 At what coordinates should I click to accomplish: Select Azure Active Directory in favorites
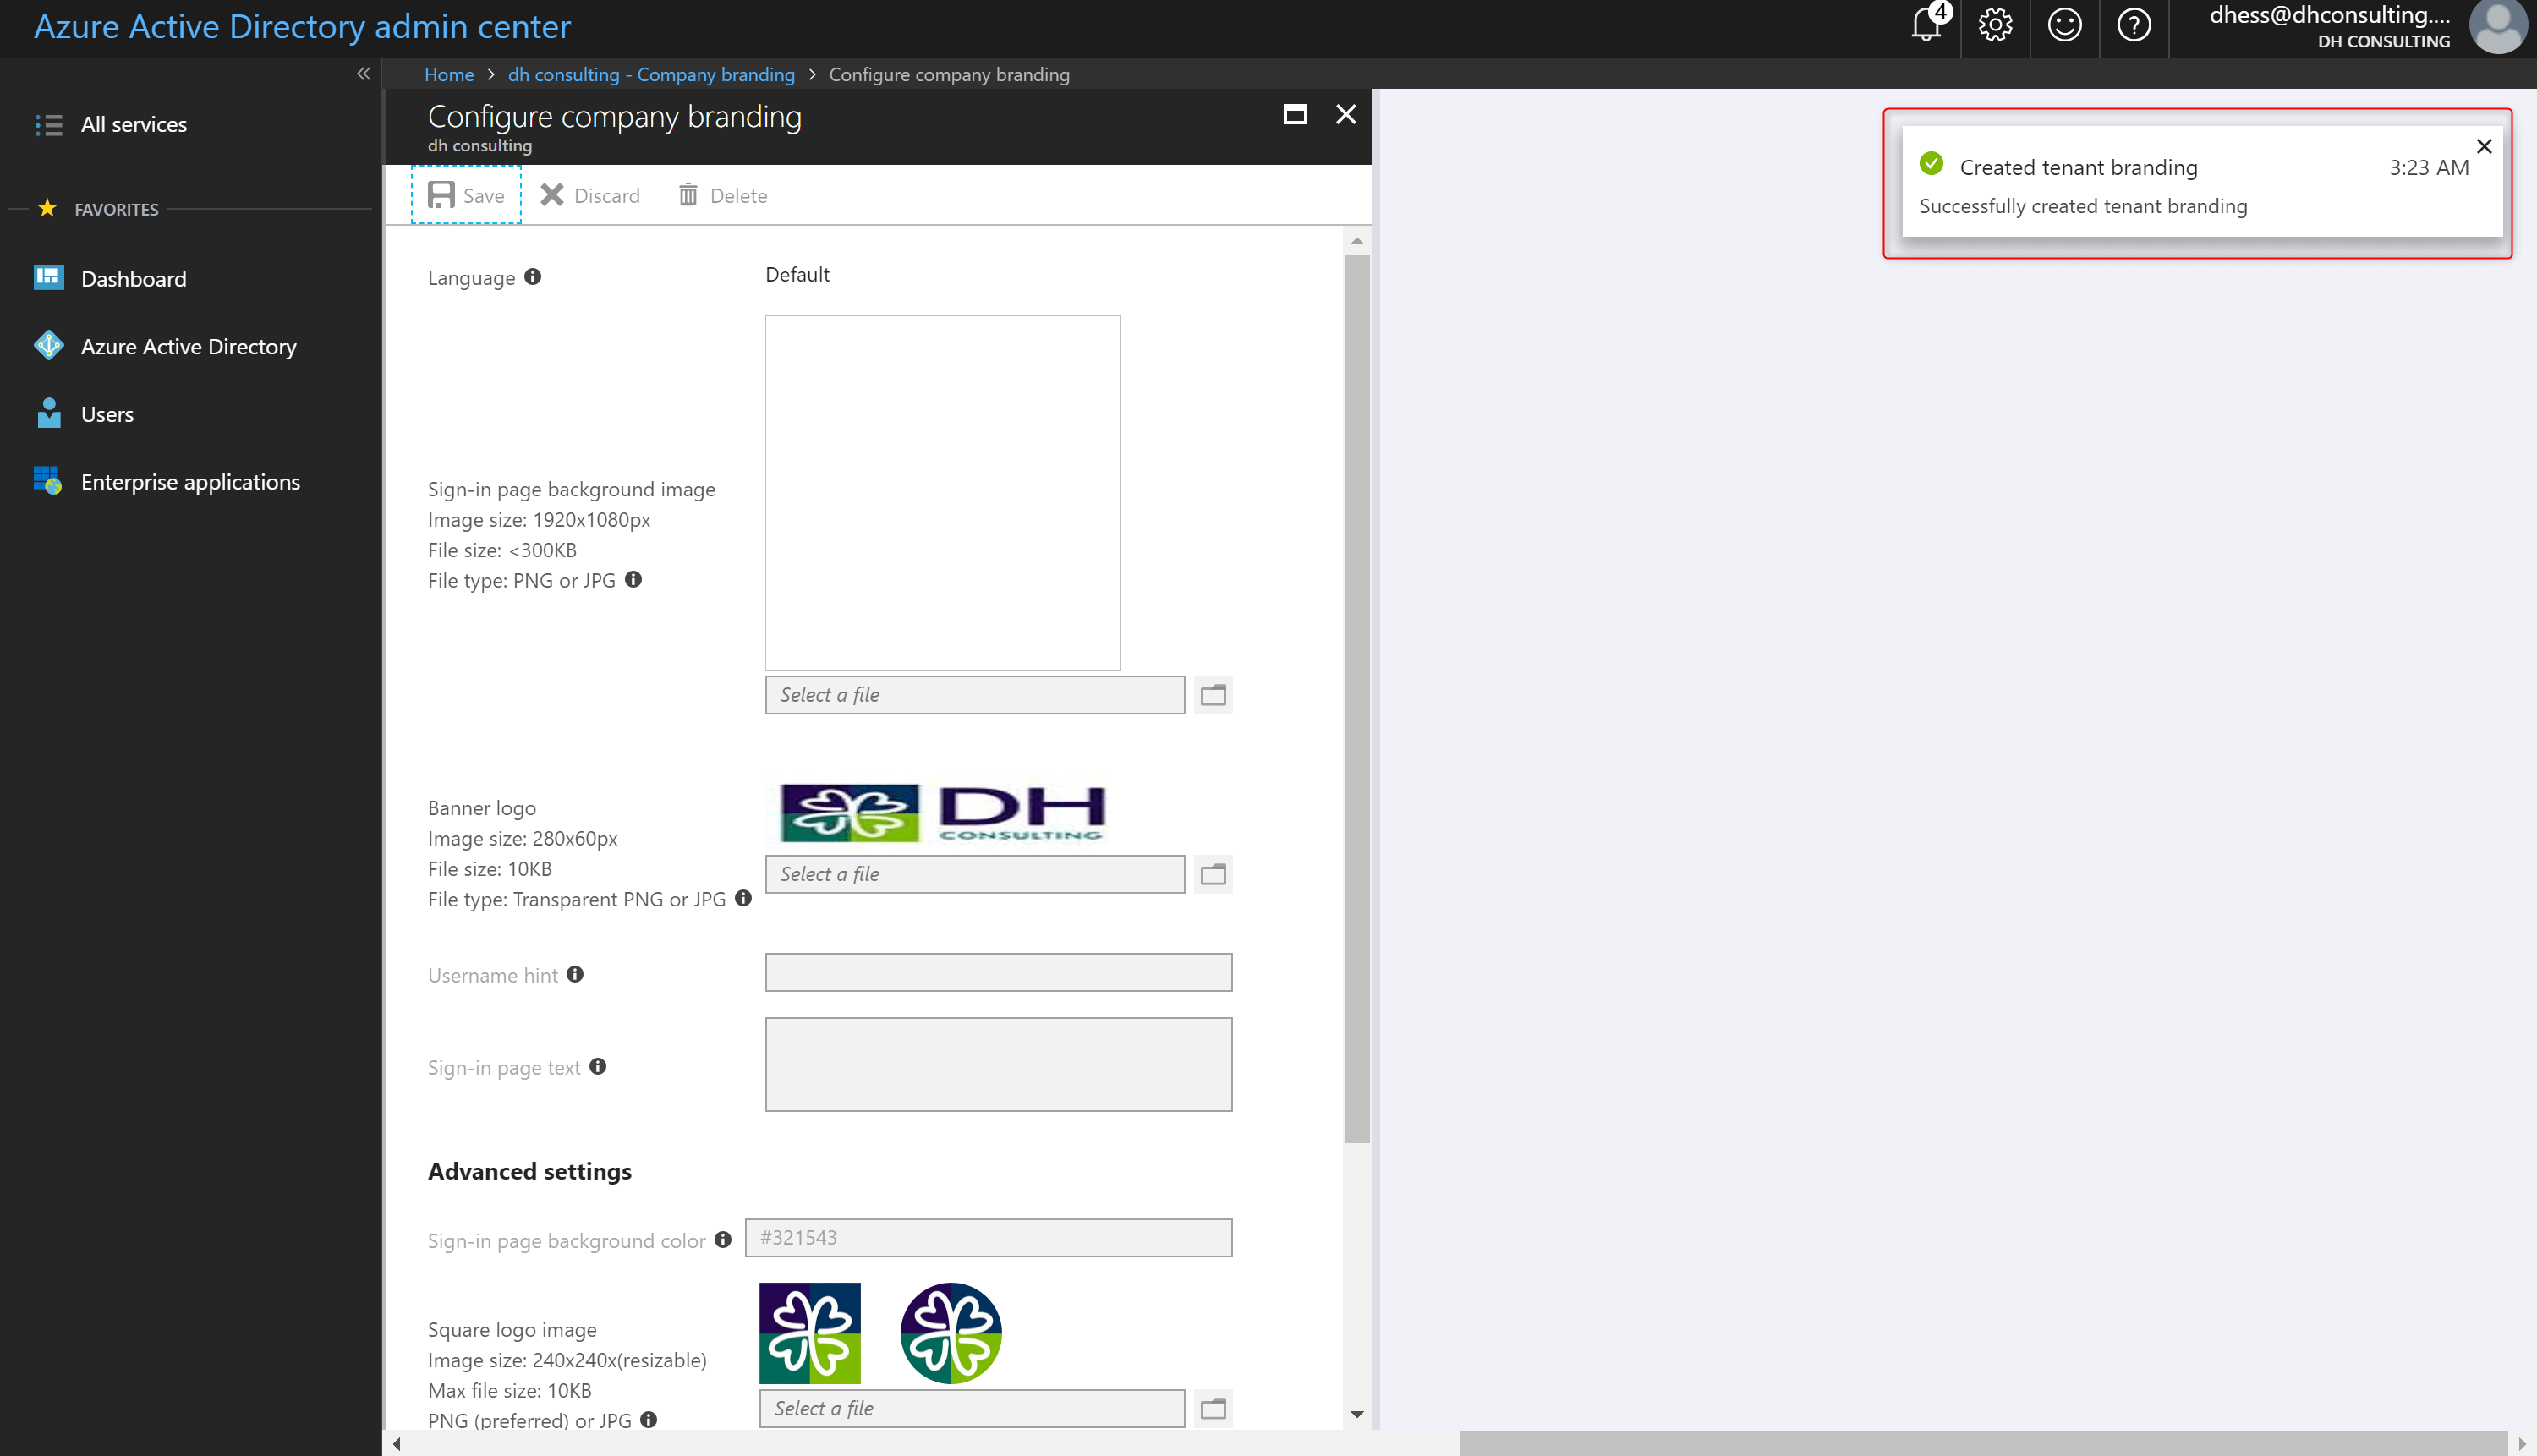pos(188,346)
